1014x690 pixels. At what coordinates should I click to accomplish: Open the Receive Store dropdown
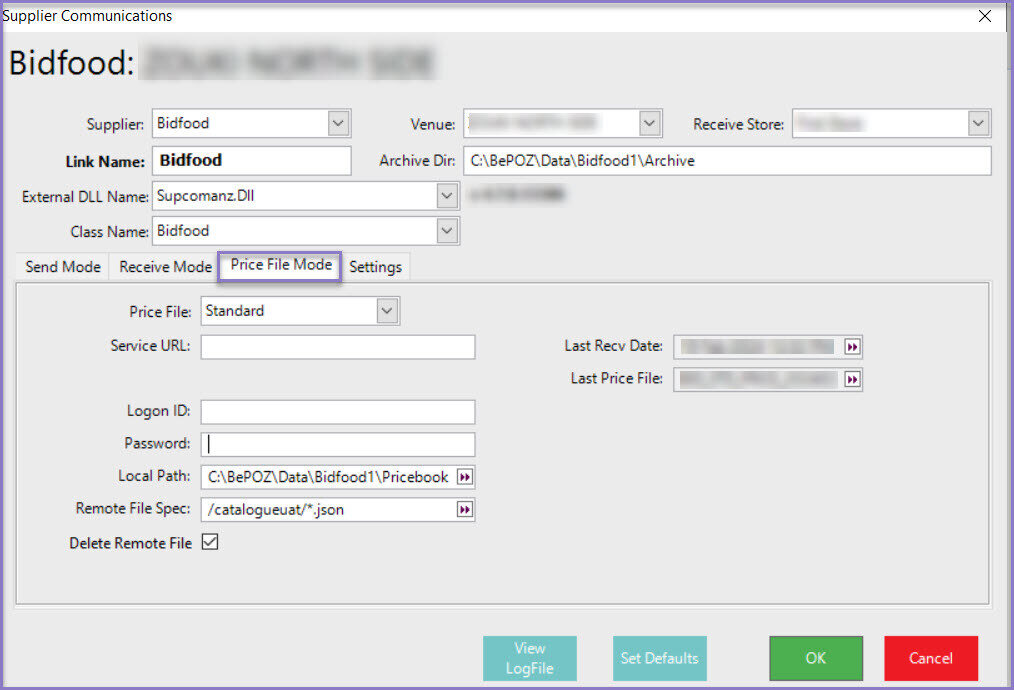click(978, 123)
